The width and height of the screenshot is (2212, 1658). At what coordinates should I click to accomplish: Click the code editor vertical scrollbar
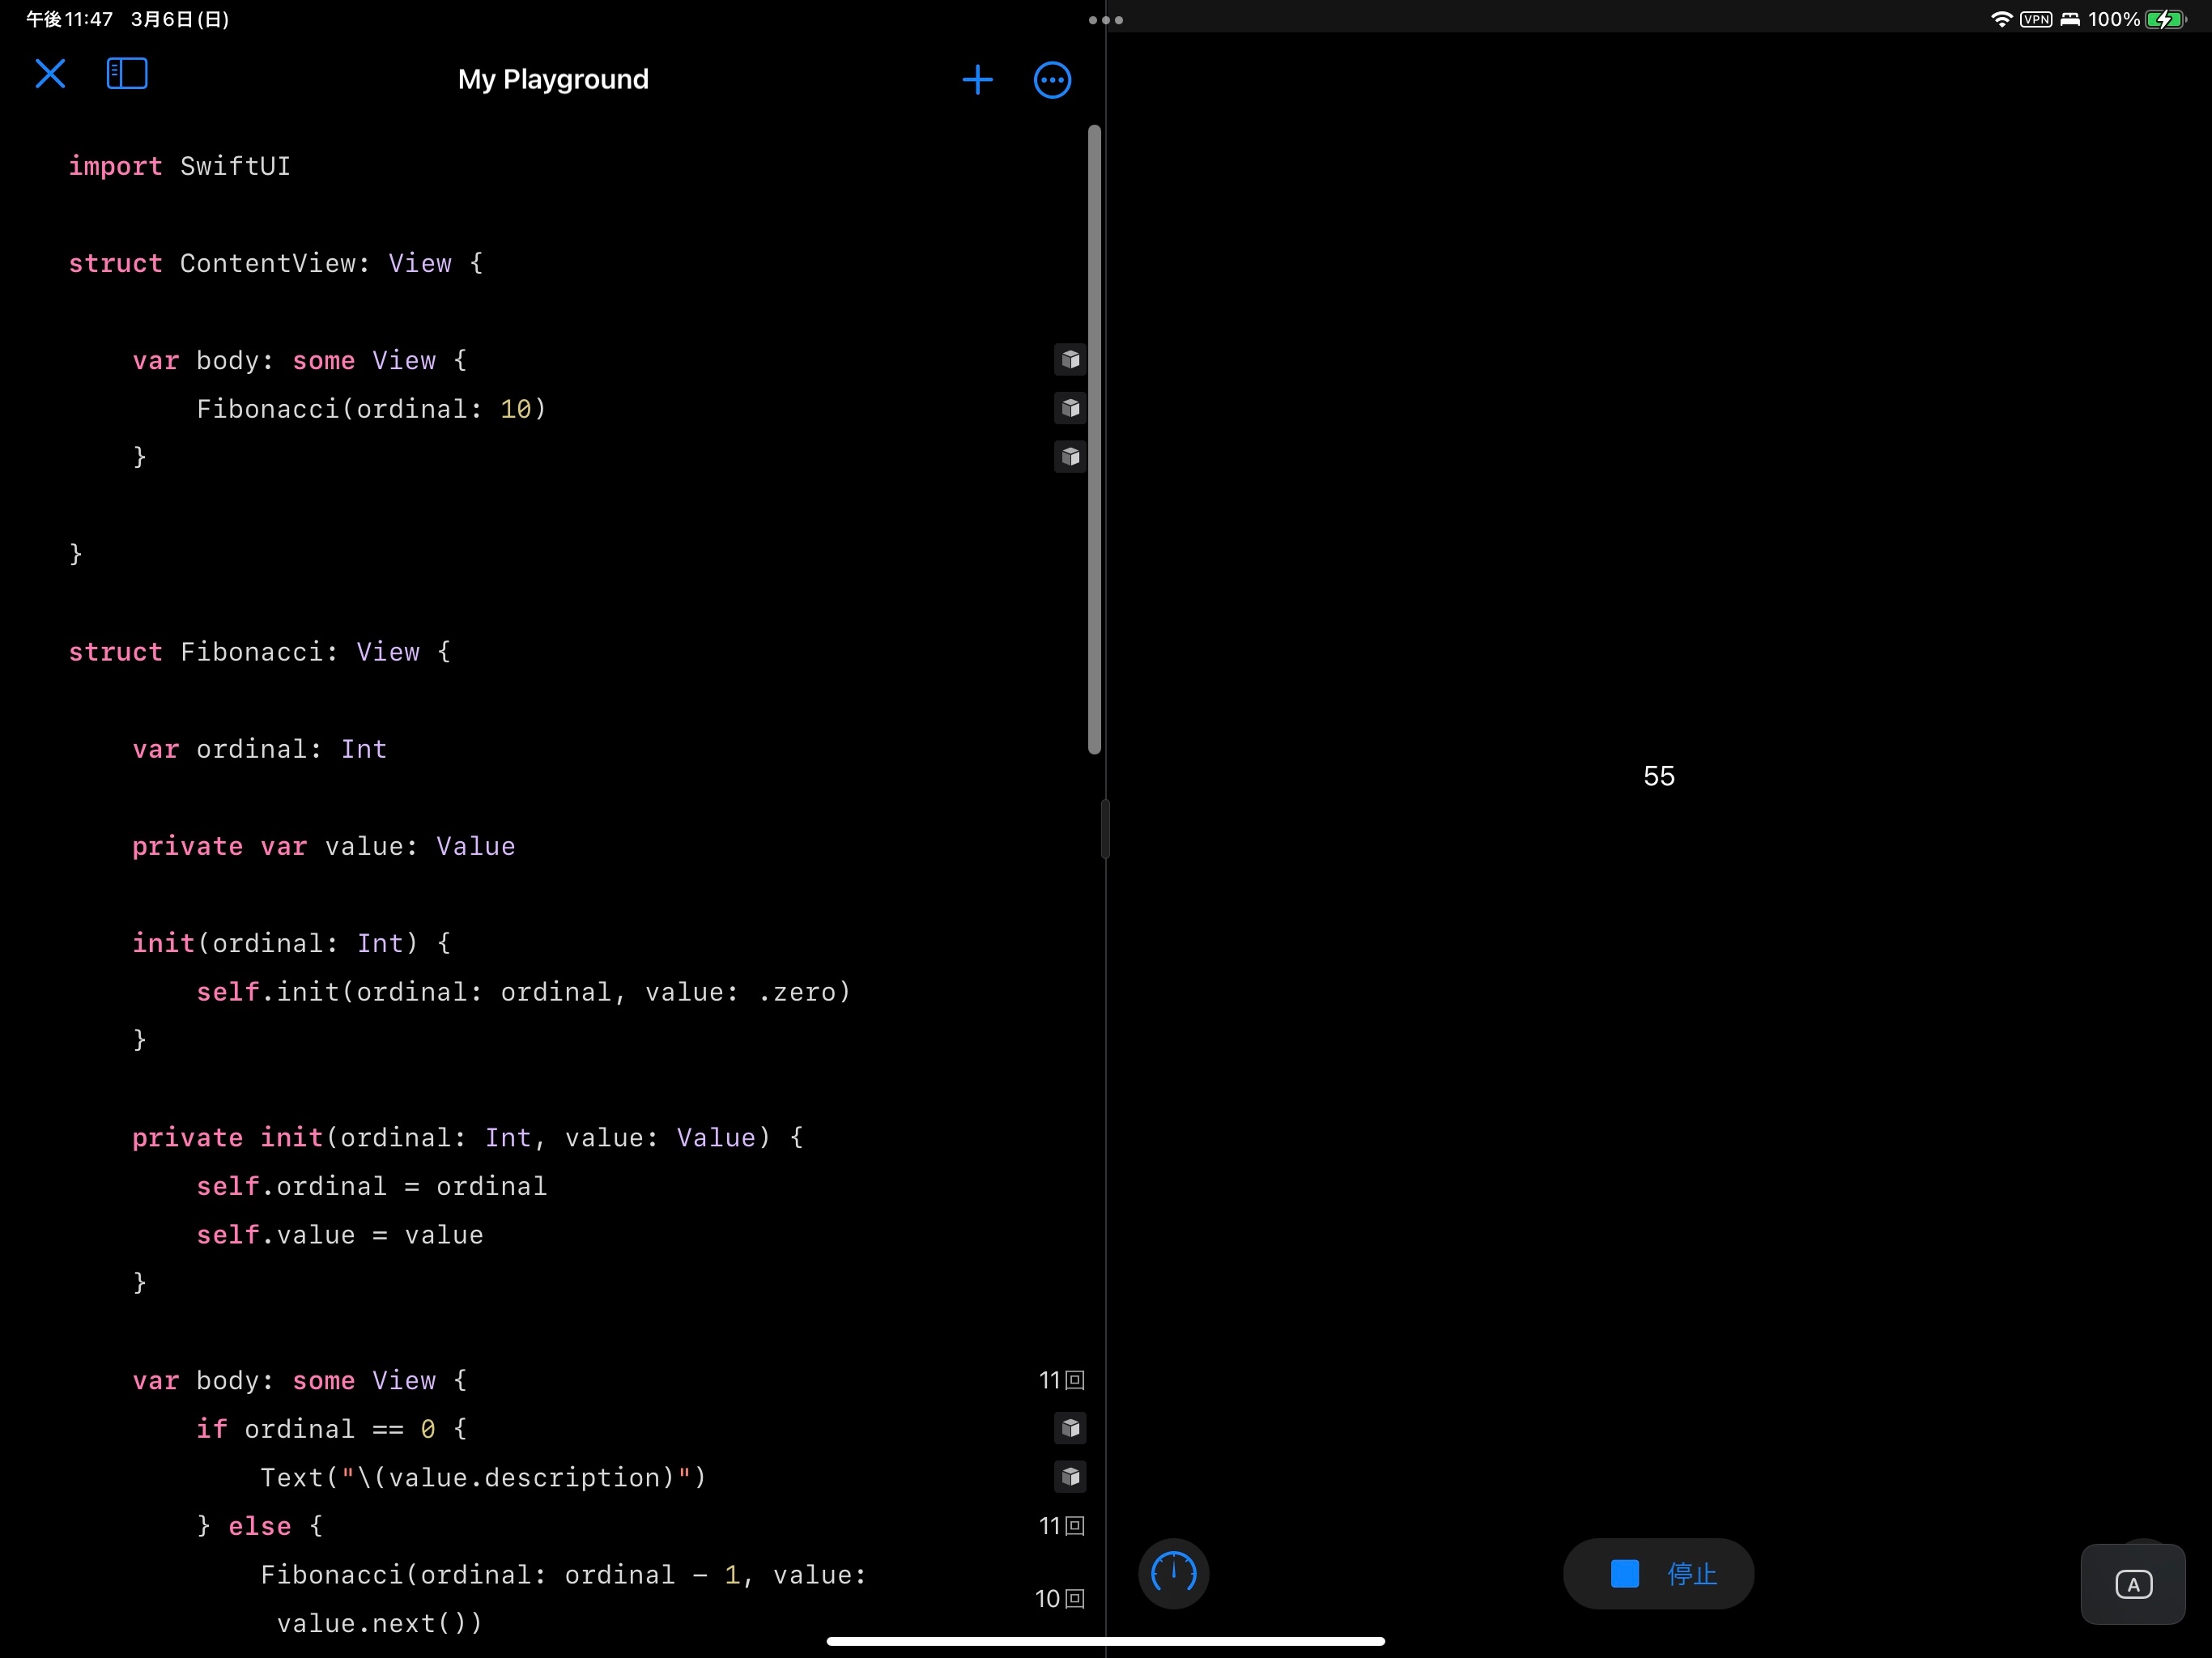[1094, 440]
